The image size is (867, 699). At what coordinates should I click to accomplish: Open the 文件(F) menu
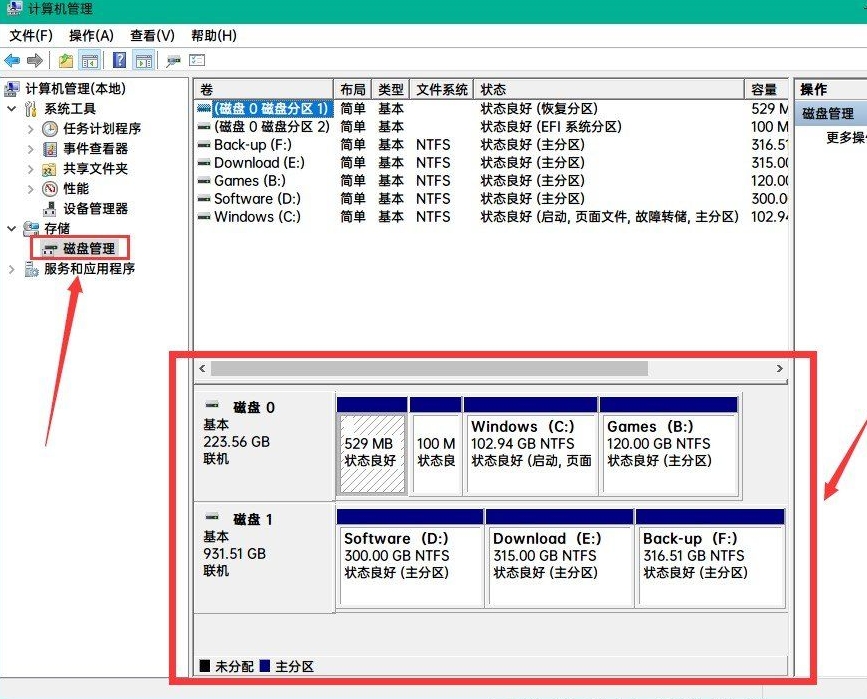[31, 36]
